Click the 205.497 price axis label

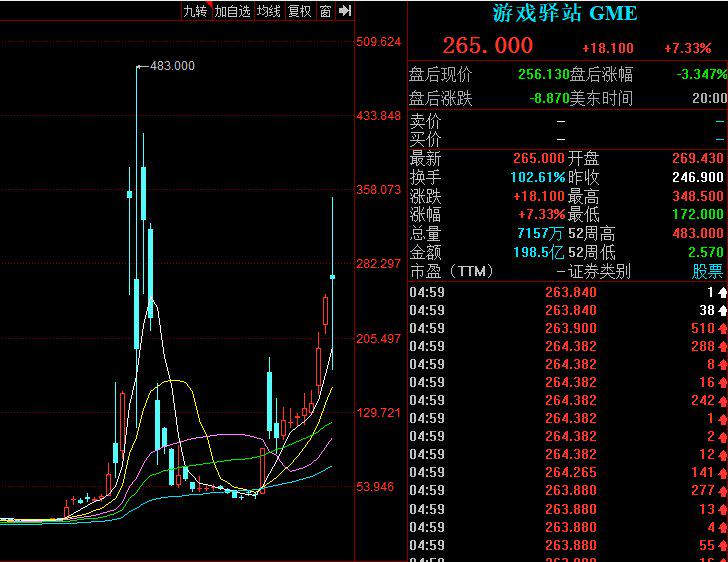pos(378,339)
